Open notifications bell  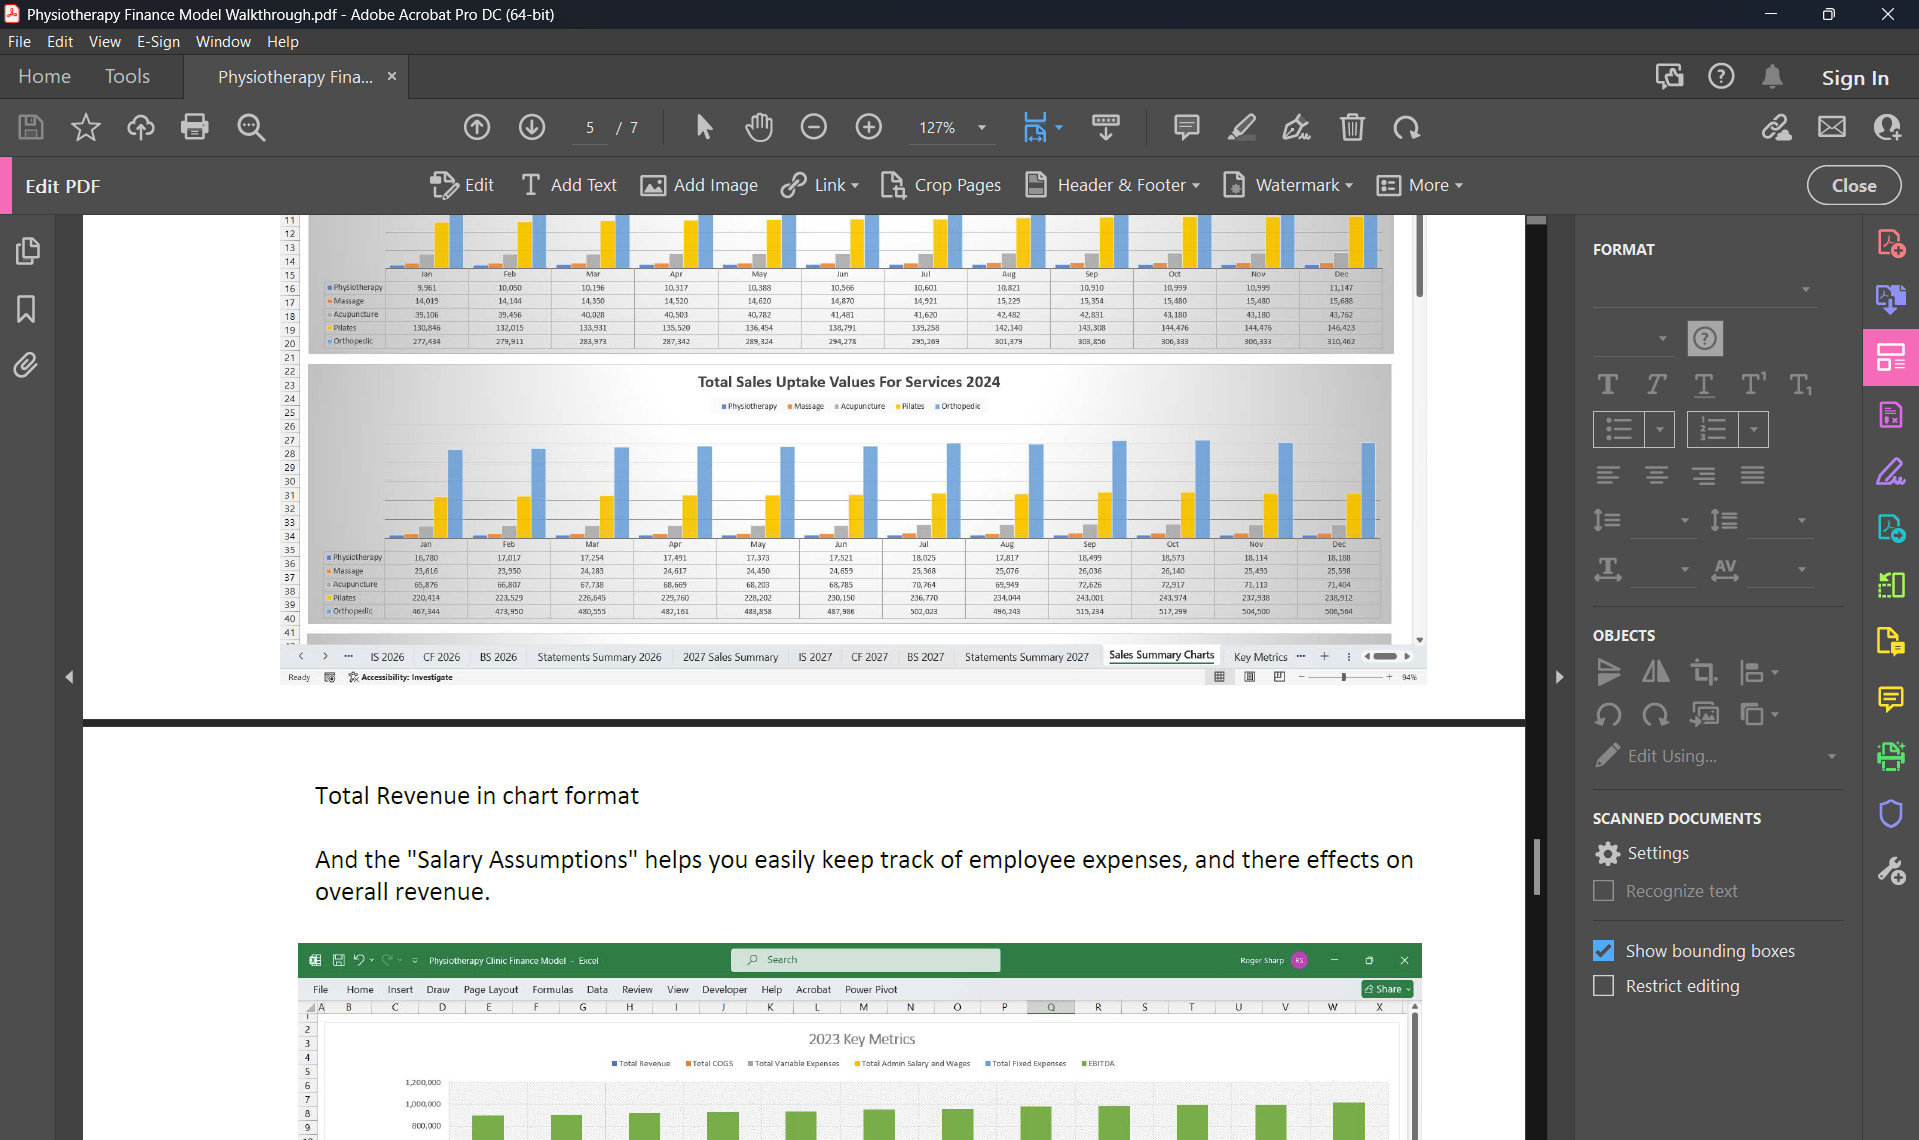(x=1772, y=77)
